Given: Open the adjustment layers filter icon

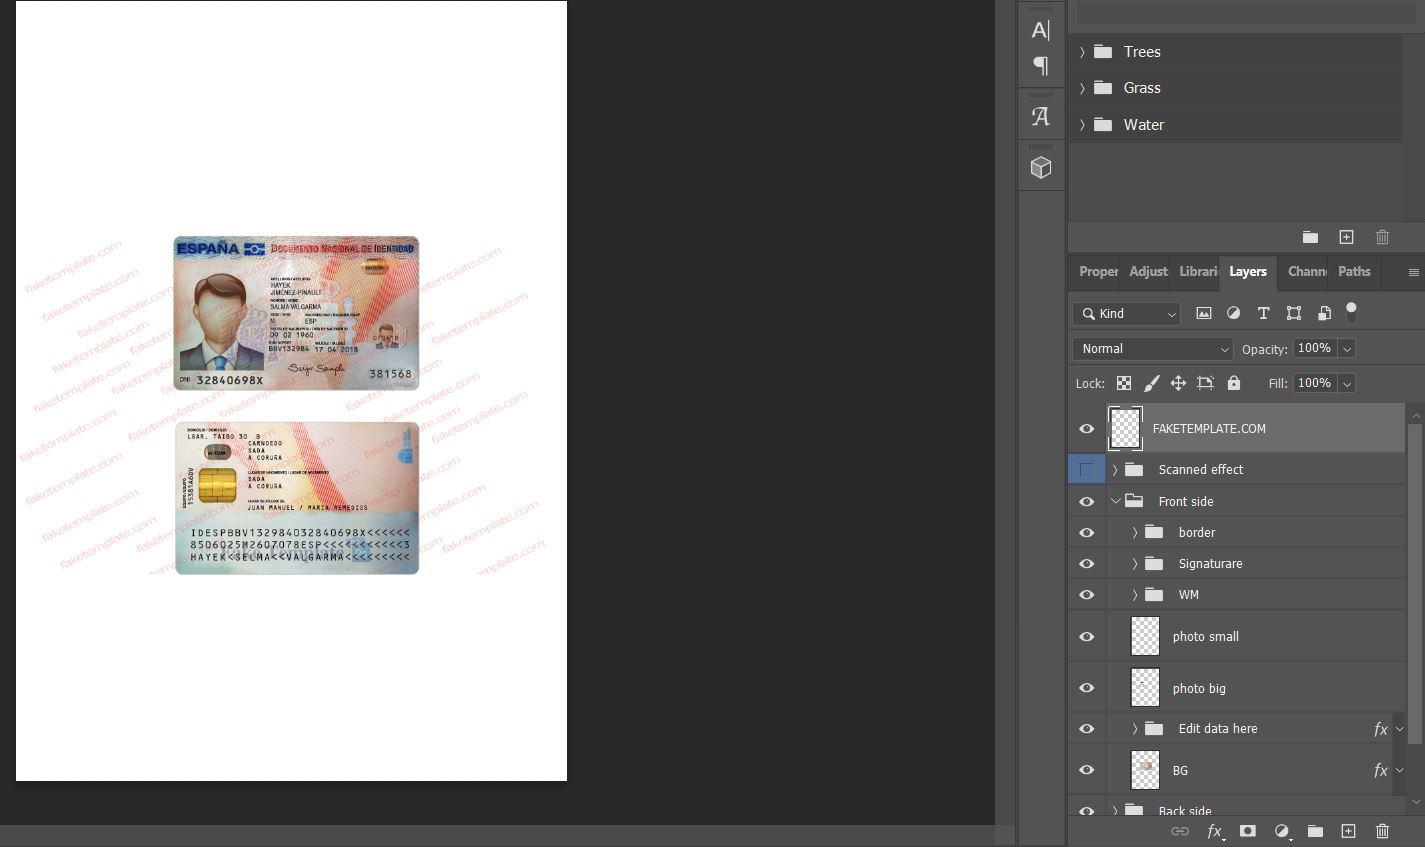Looking at the screenshot, I should pyautogui.click(x=1233, y=313).
